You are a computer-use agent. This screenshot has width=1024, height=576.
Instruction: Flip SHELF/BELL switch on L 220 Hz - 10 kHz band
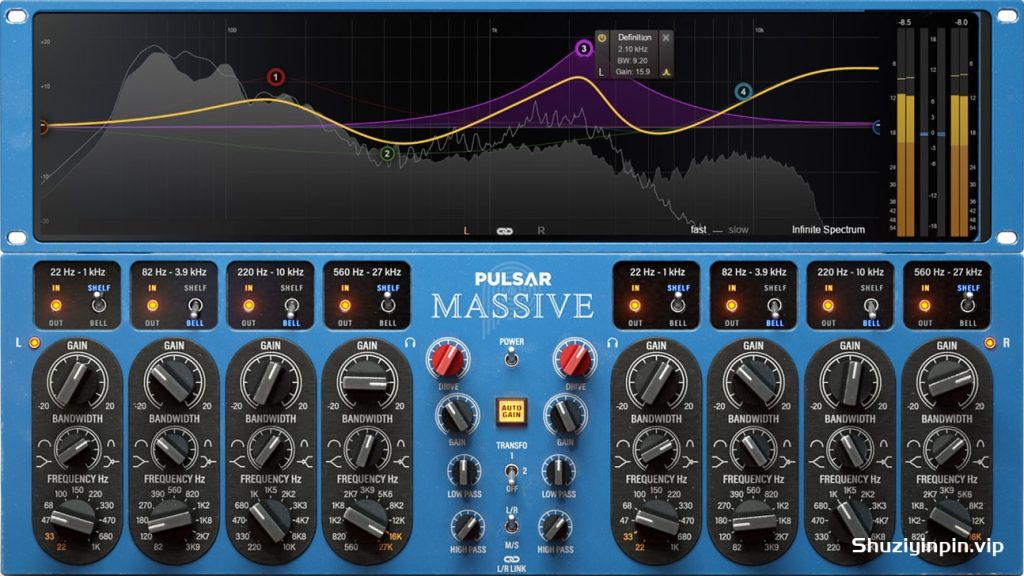tap(291, 306)
